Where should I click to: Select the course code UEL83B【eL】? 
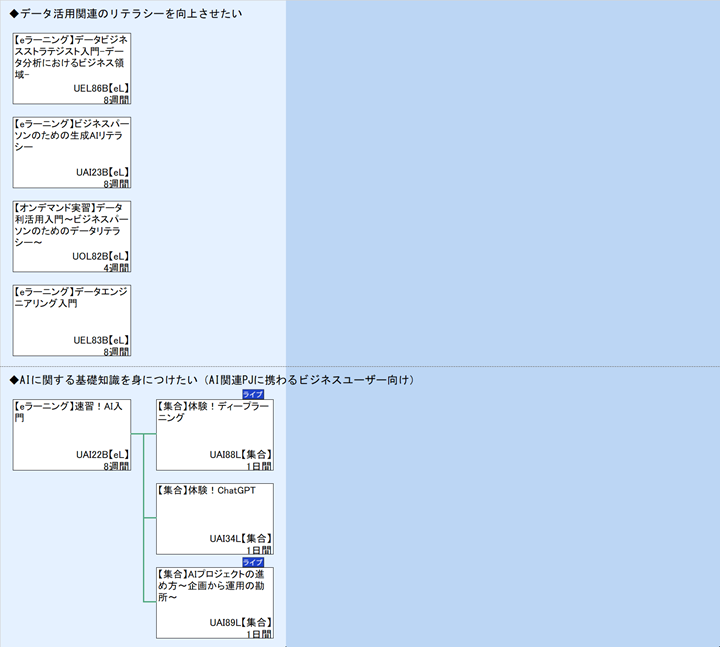101,340
